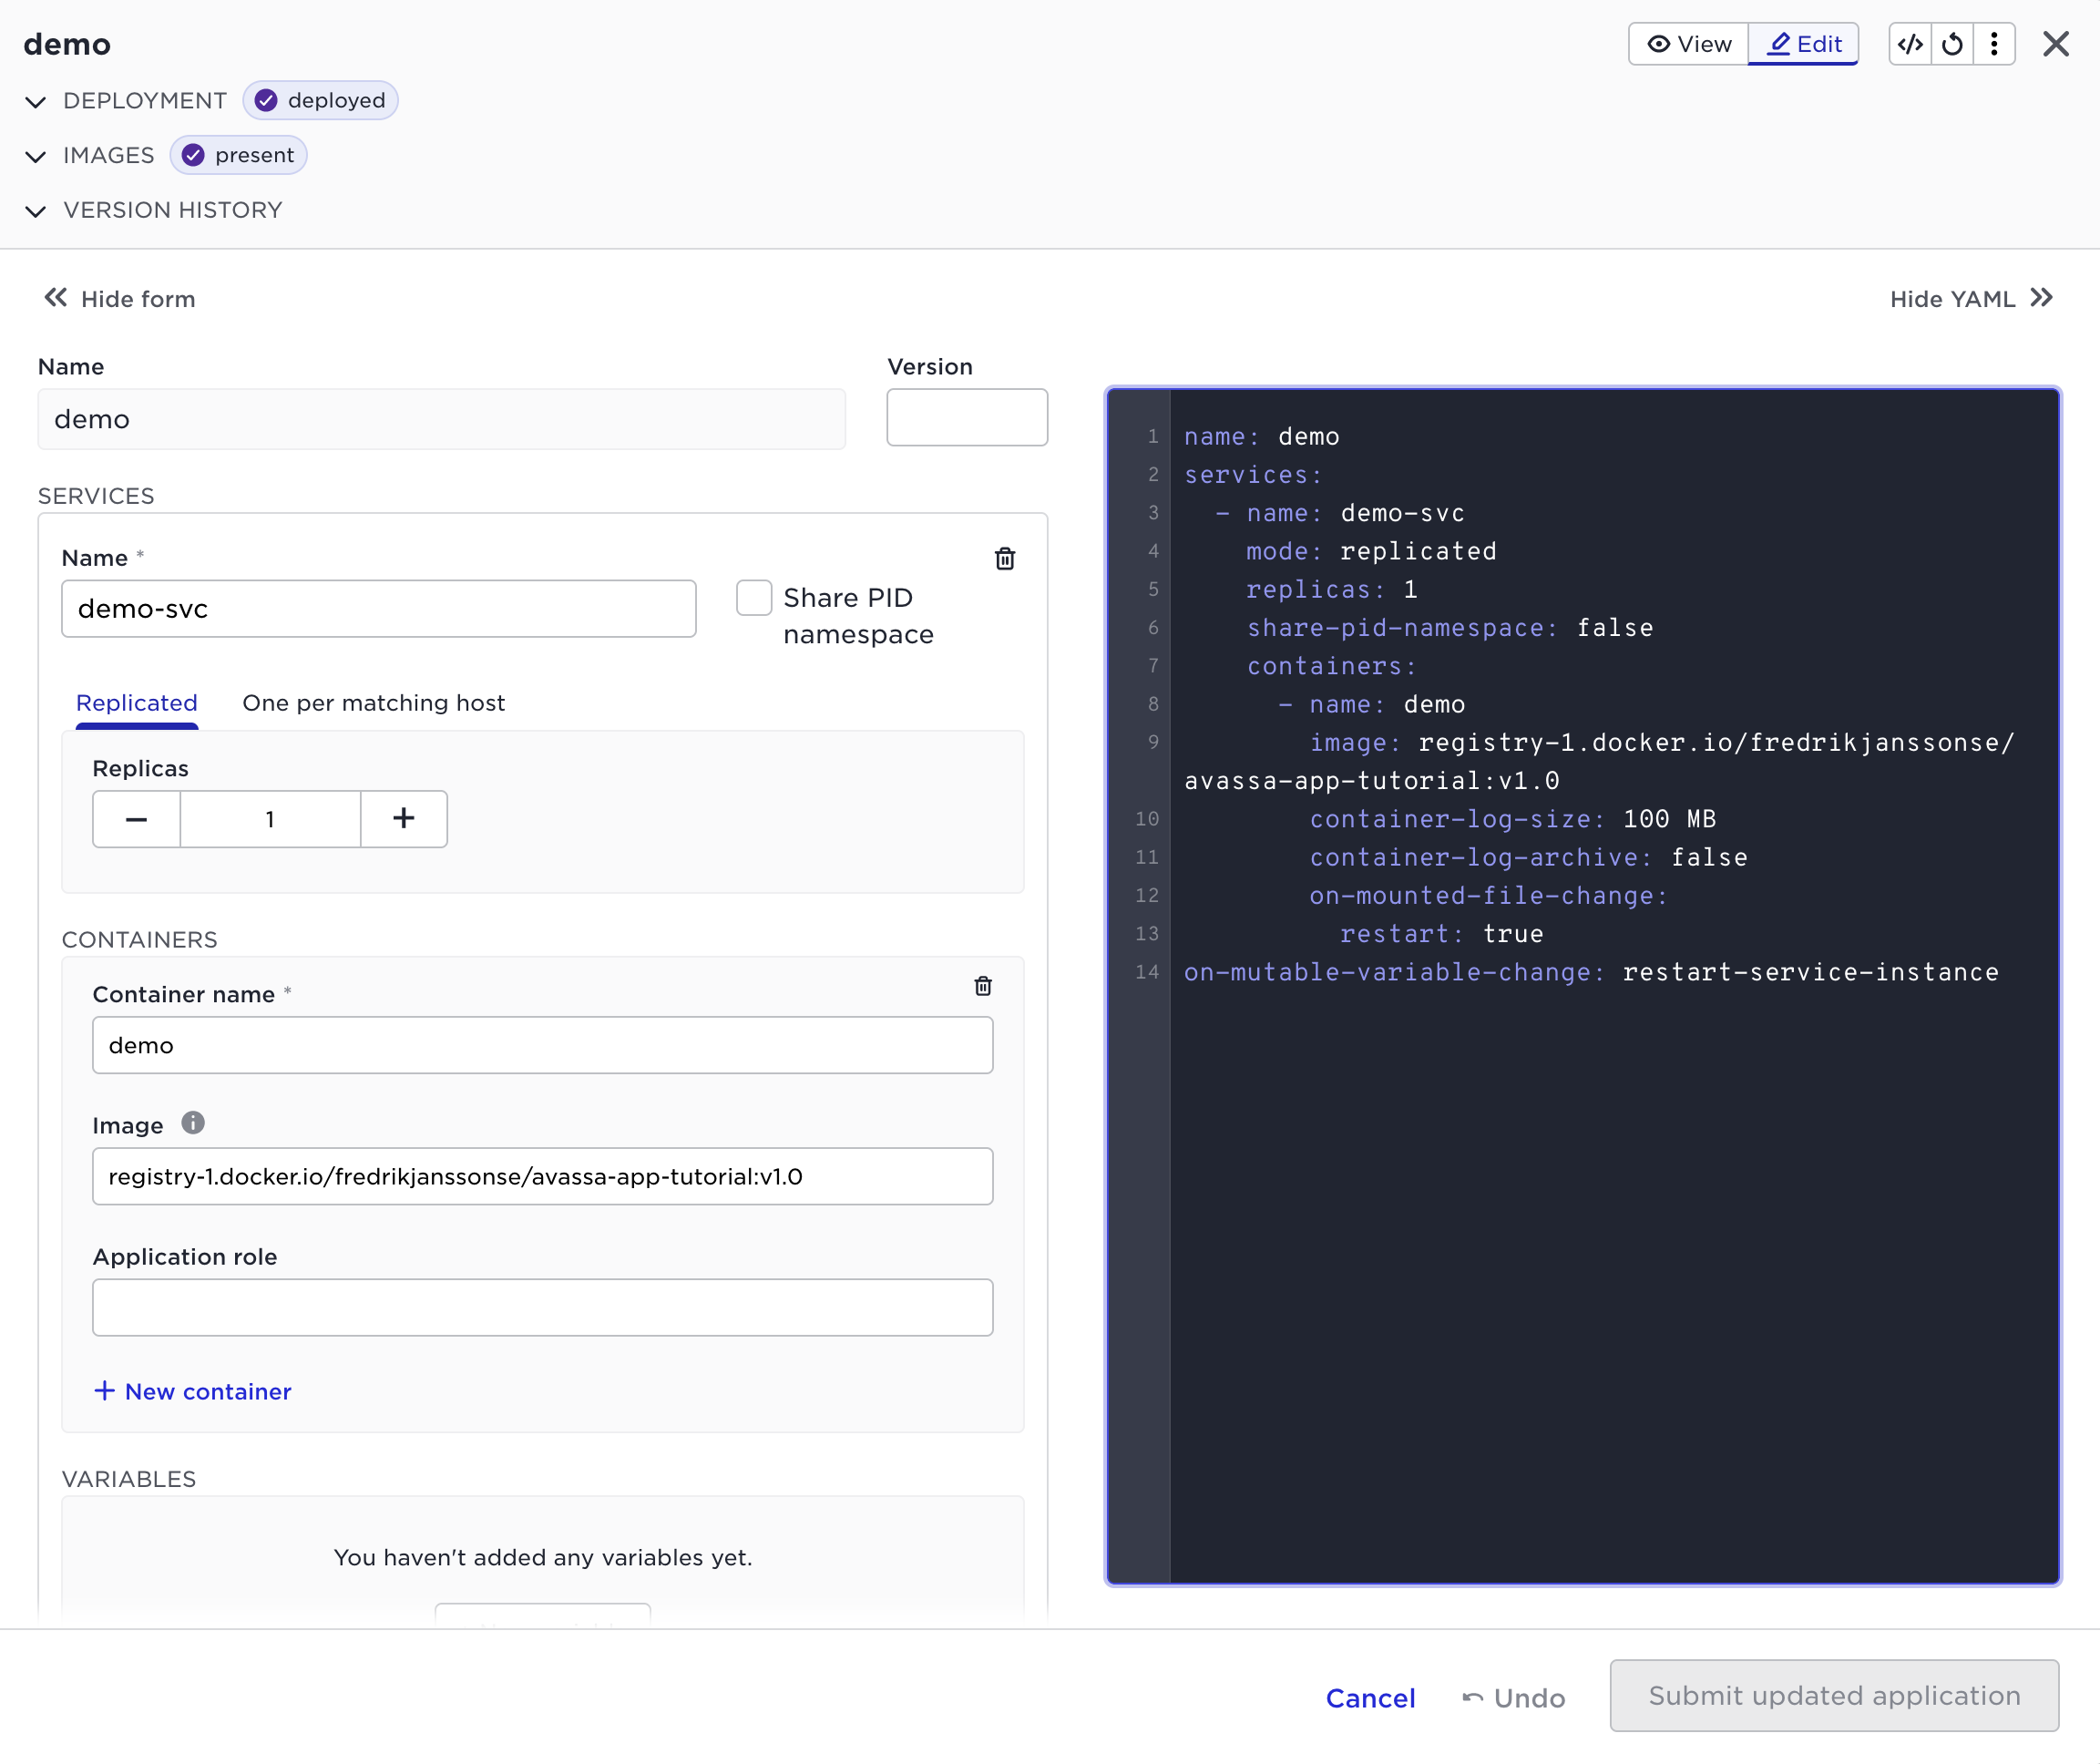This screenshot has height=1764, width=2100.
Task: Open the three-dot more options menu
Action: pos(1994,44)
